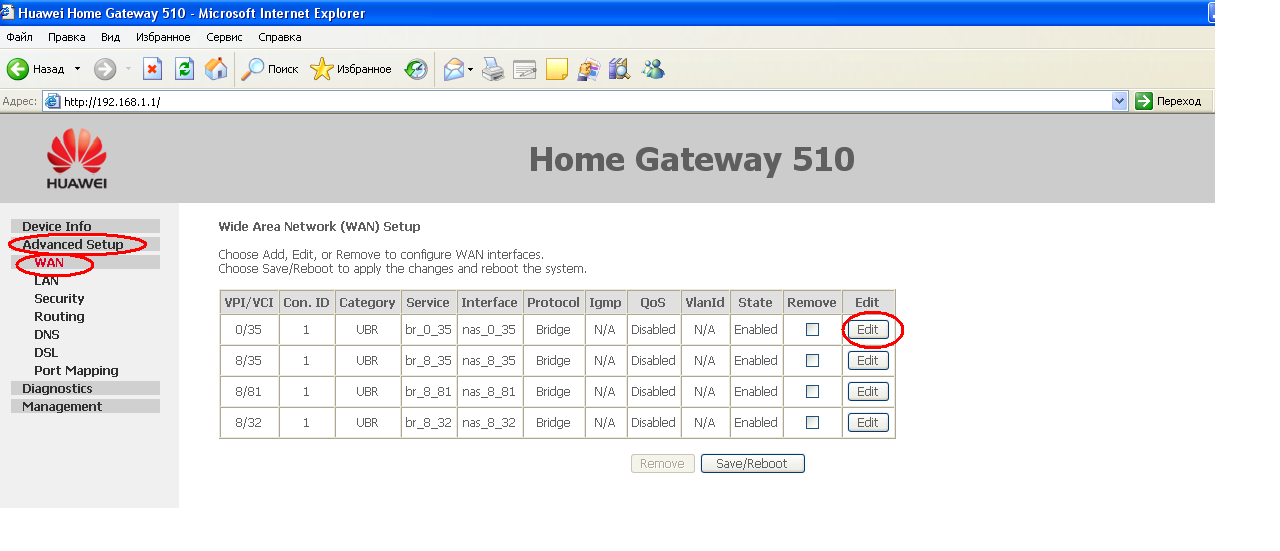Check the Remove box for 8/35 row

pos(812,360)
